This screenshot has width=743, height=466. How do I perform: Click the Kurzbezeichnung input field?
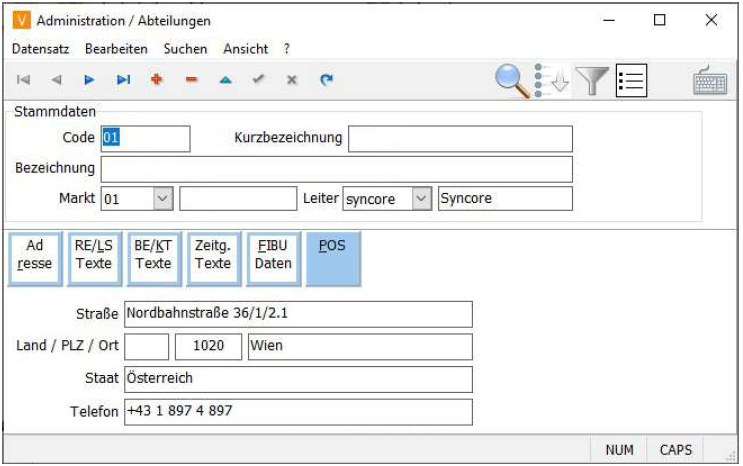pos(460,138)
